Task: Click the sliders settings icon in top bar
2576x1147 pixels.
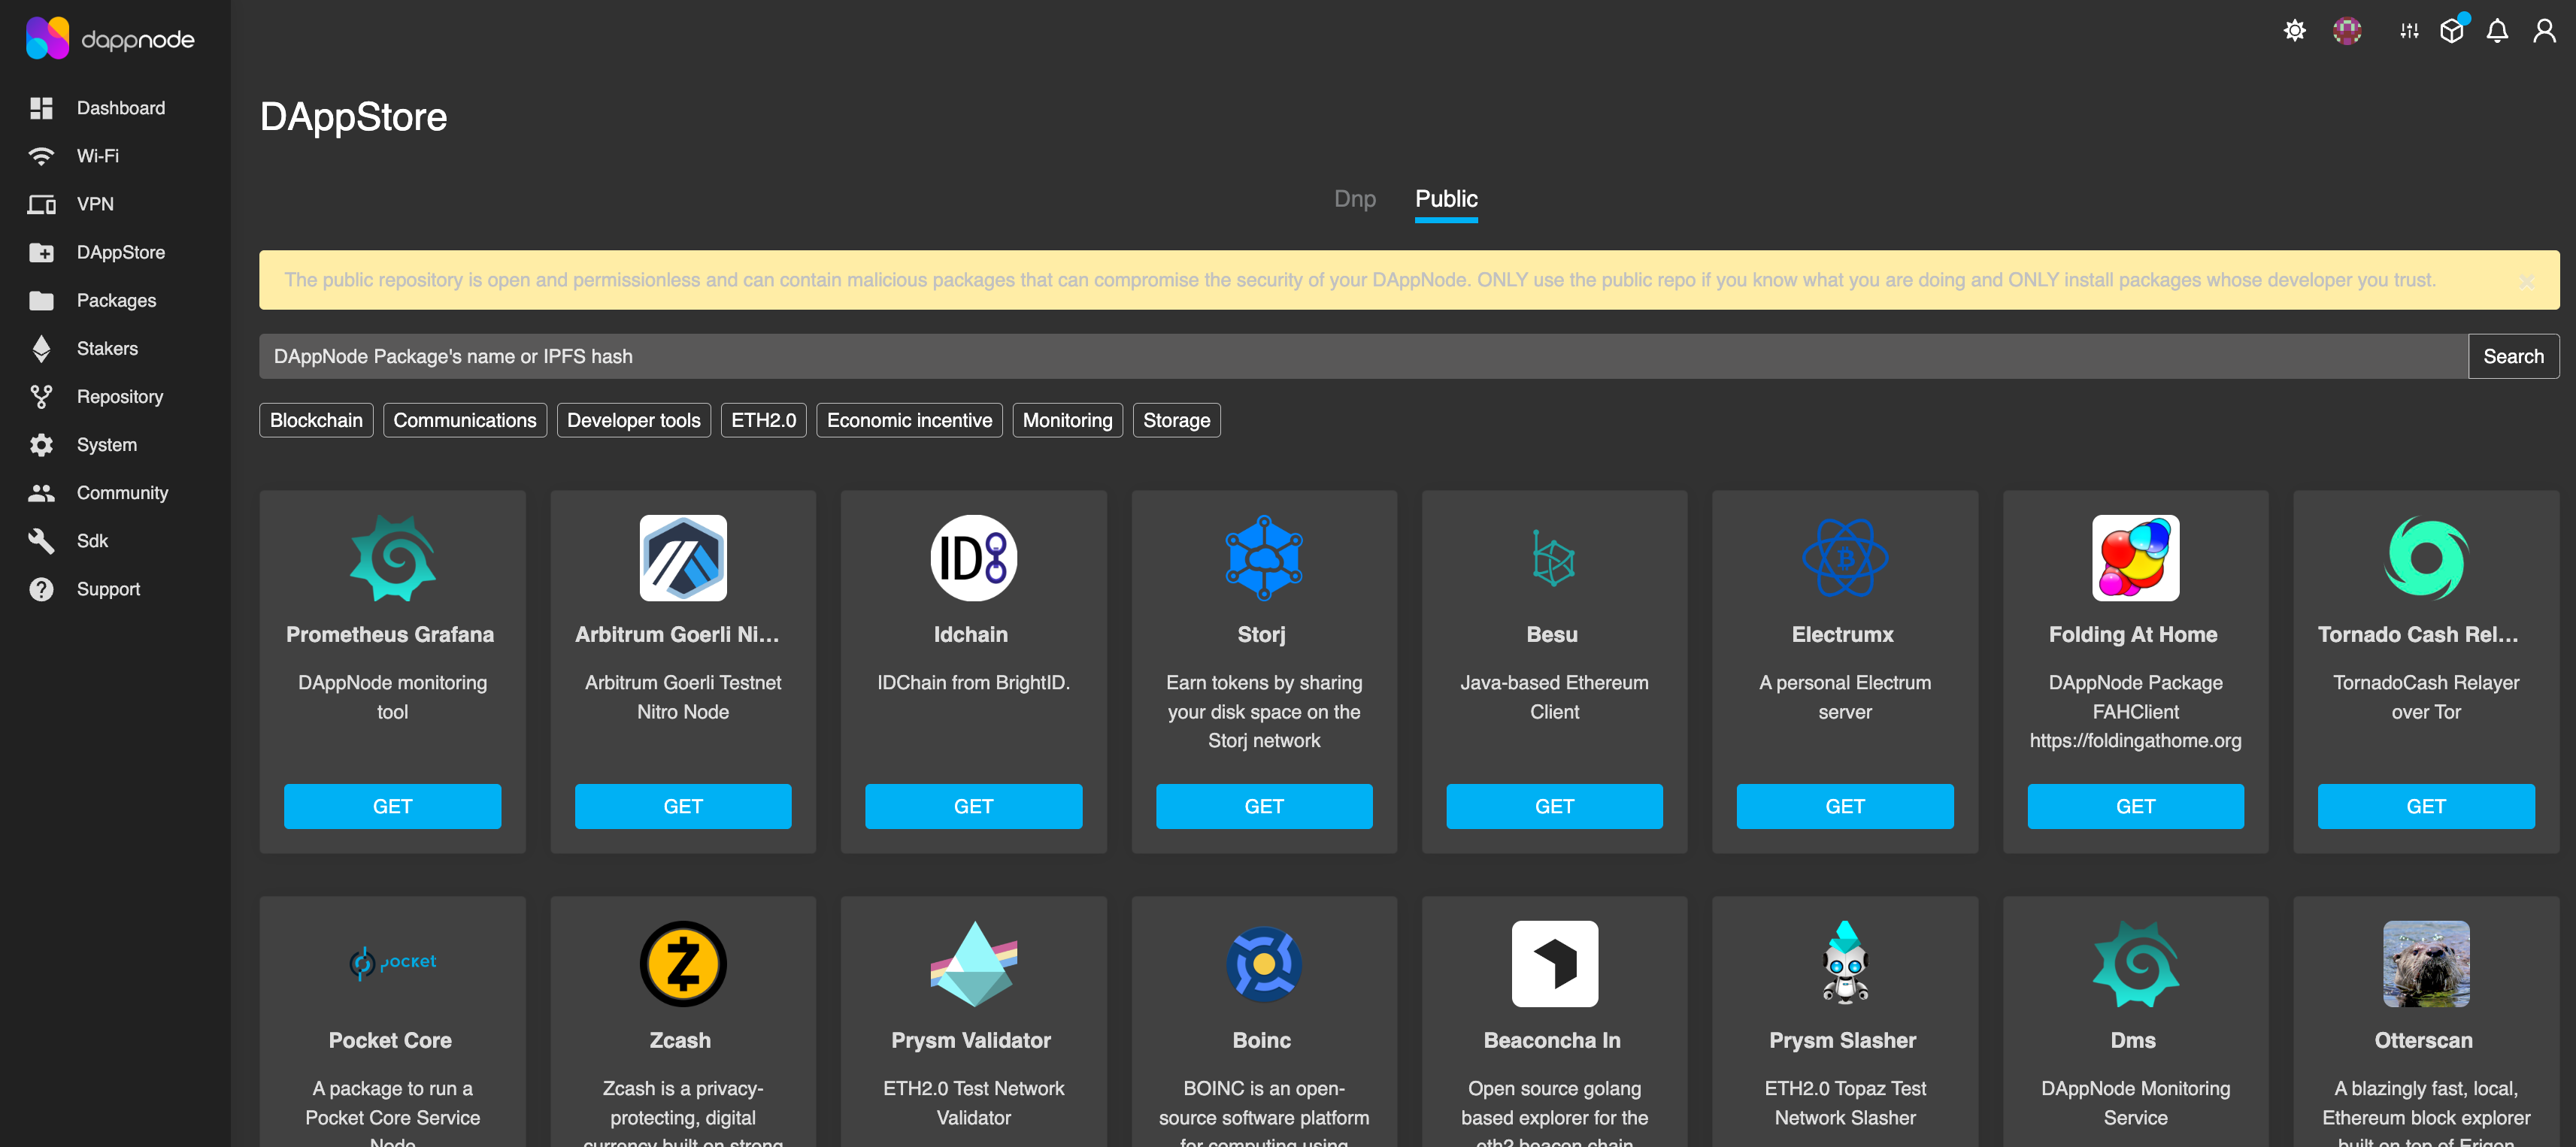Action: tap(2408, 31)
